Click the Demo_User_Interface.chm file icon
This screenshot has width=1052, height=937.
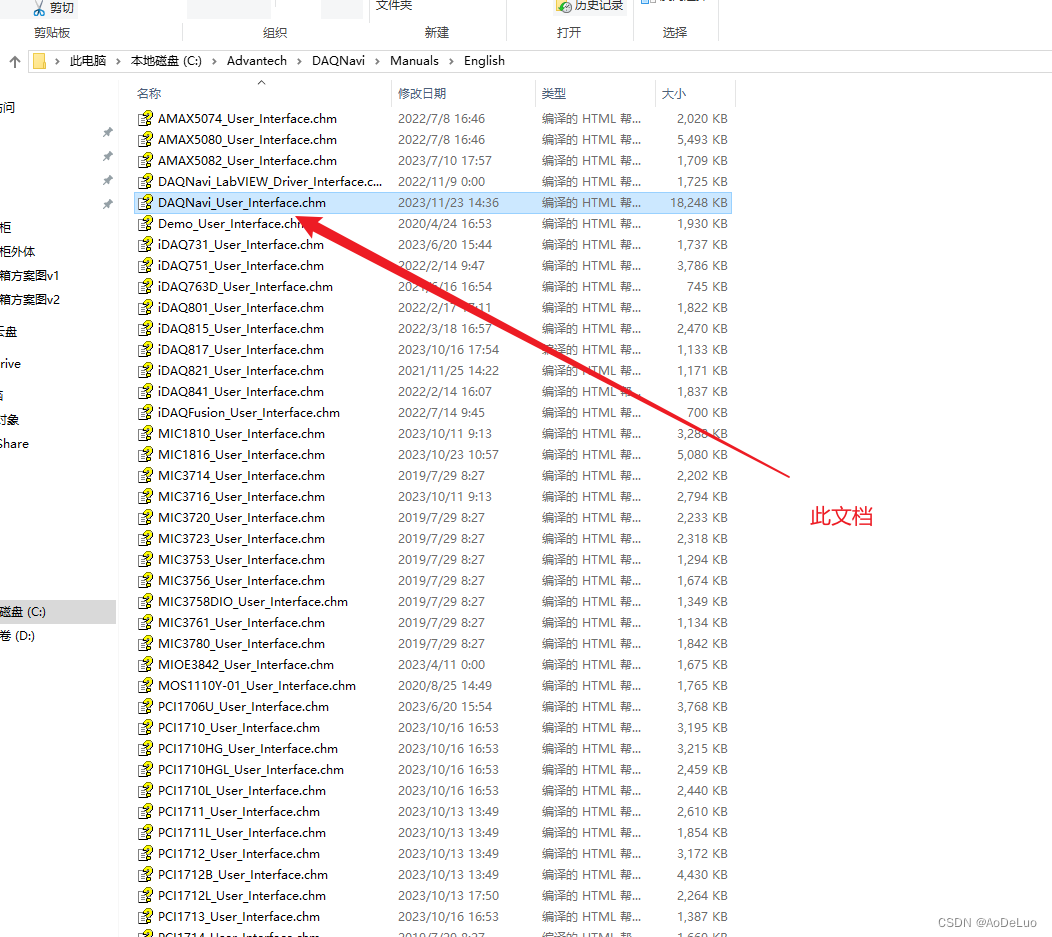146,223
